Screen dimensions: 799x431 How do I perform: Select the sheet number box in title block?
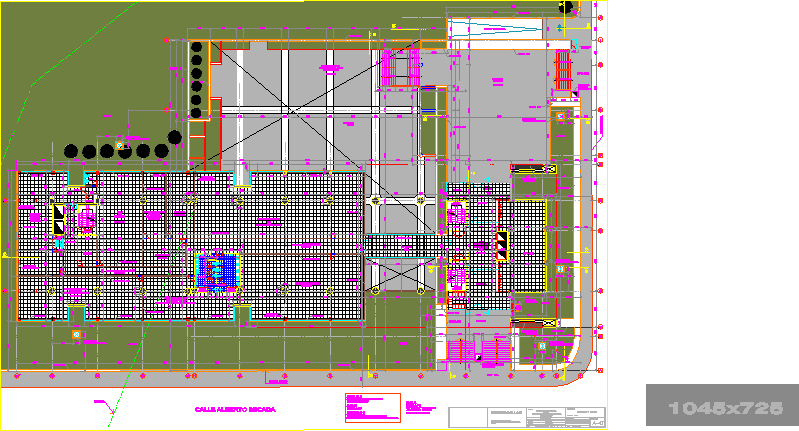pos(597,422)
